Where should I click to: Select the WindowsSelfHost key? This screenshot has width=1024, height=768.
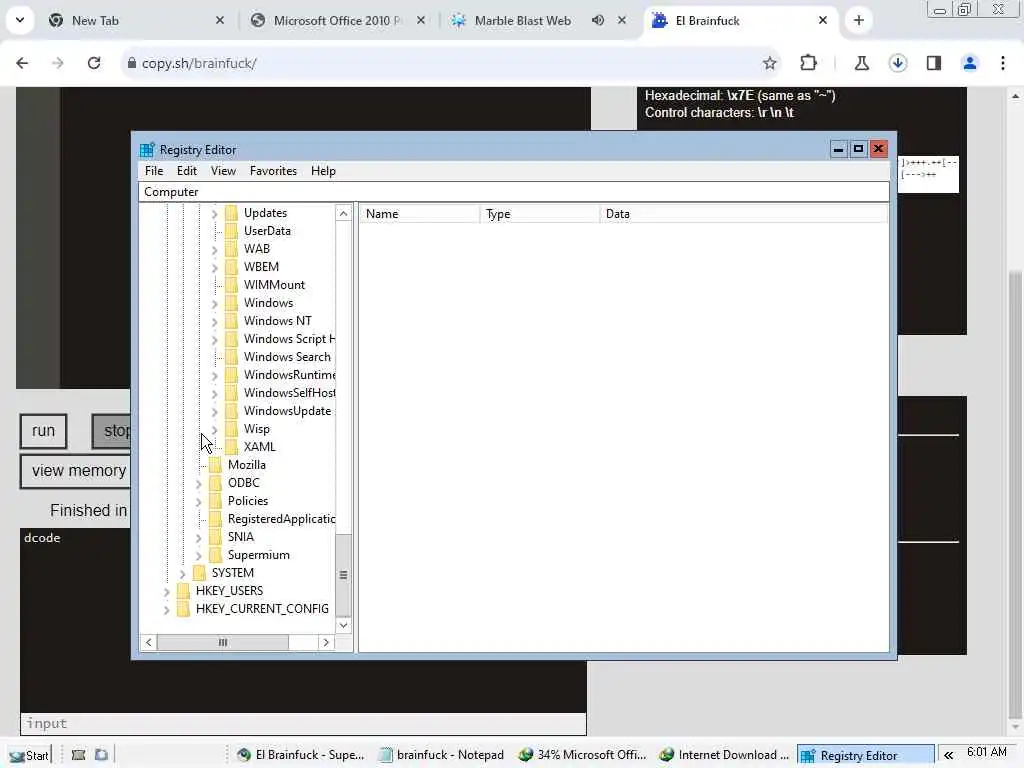point(289,393)
